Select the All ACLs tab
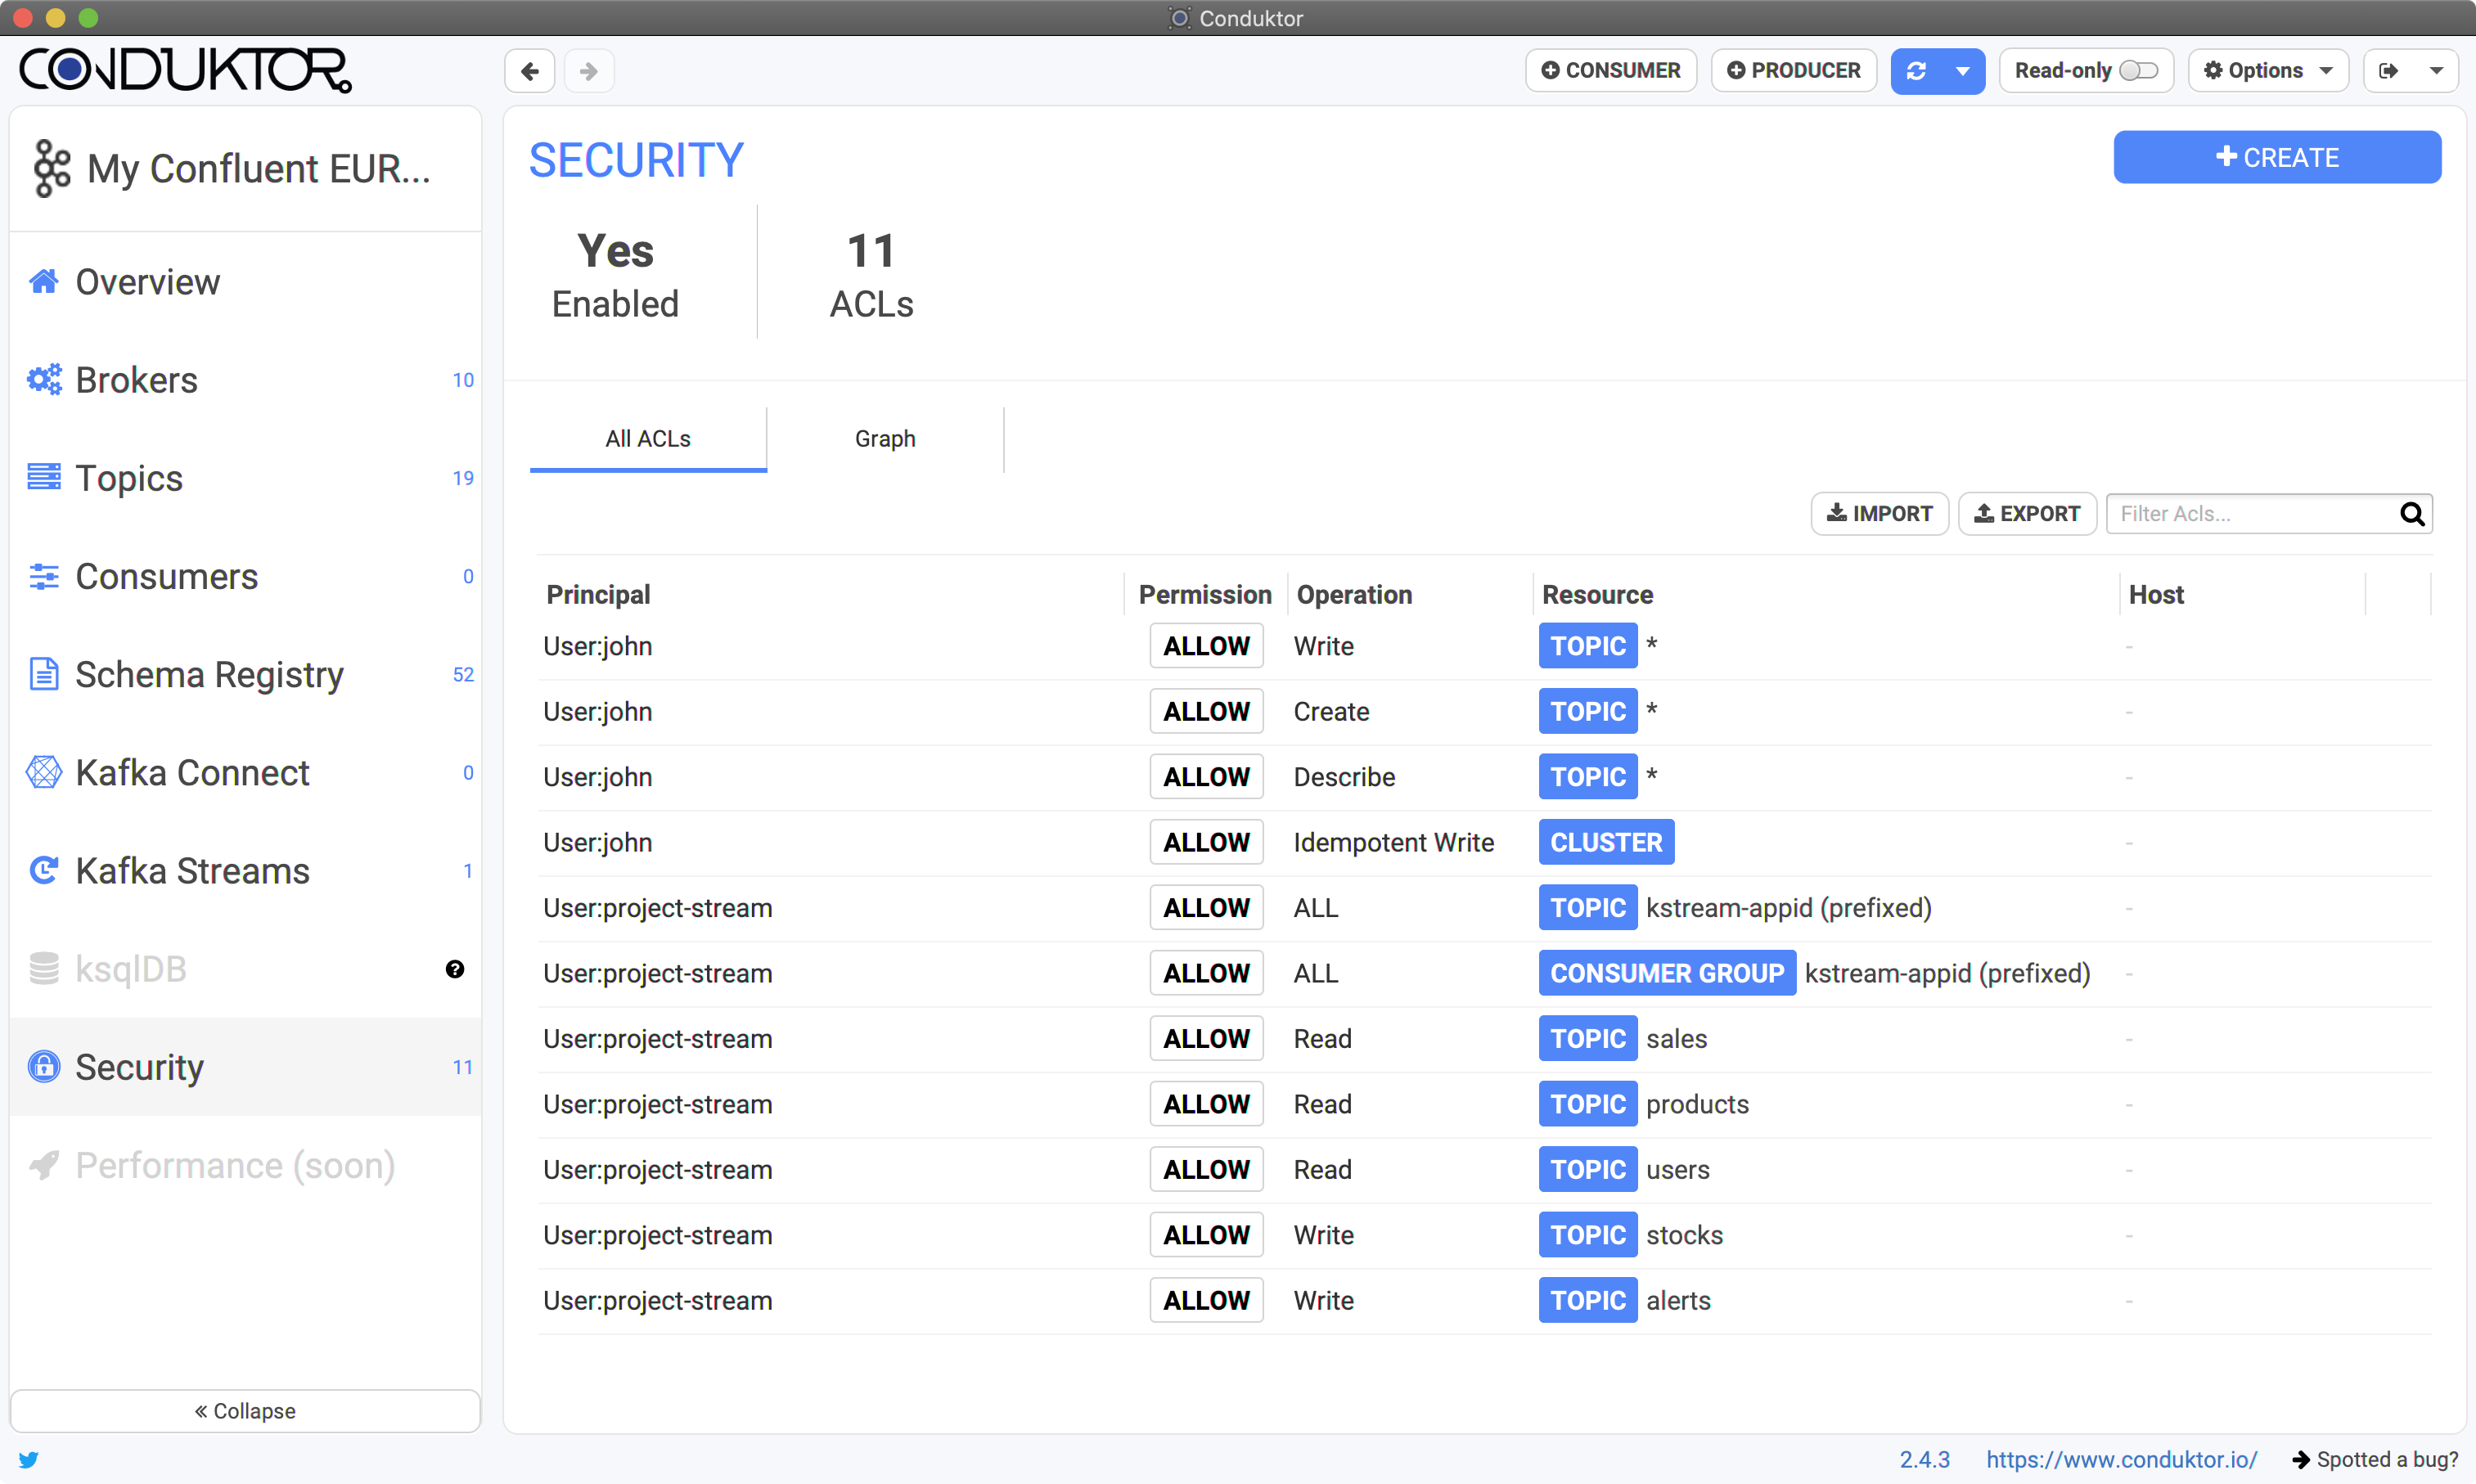The height and width of the screenshot is (1484, 2476). [647, 439]
